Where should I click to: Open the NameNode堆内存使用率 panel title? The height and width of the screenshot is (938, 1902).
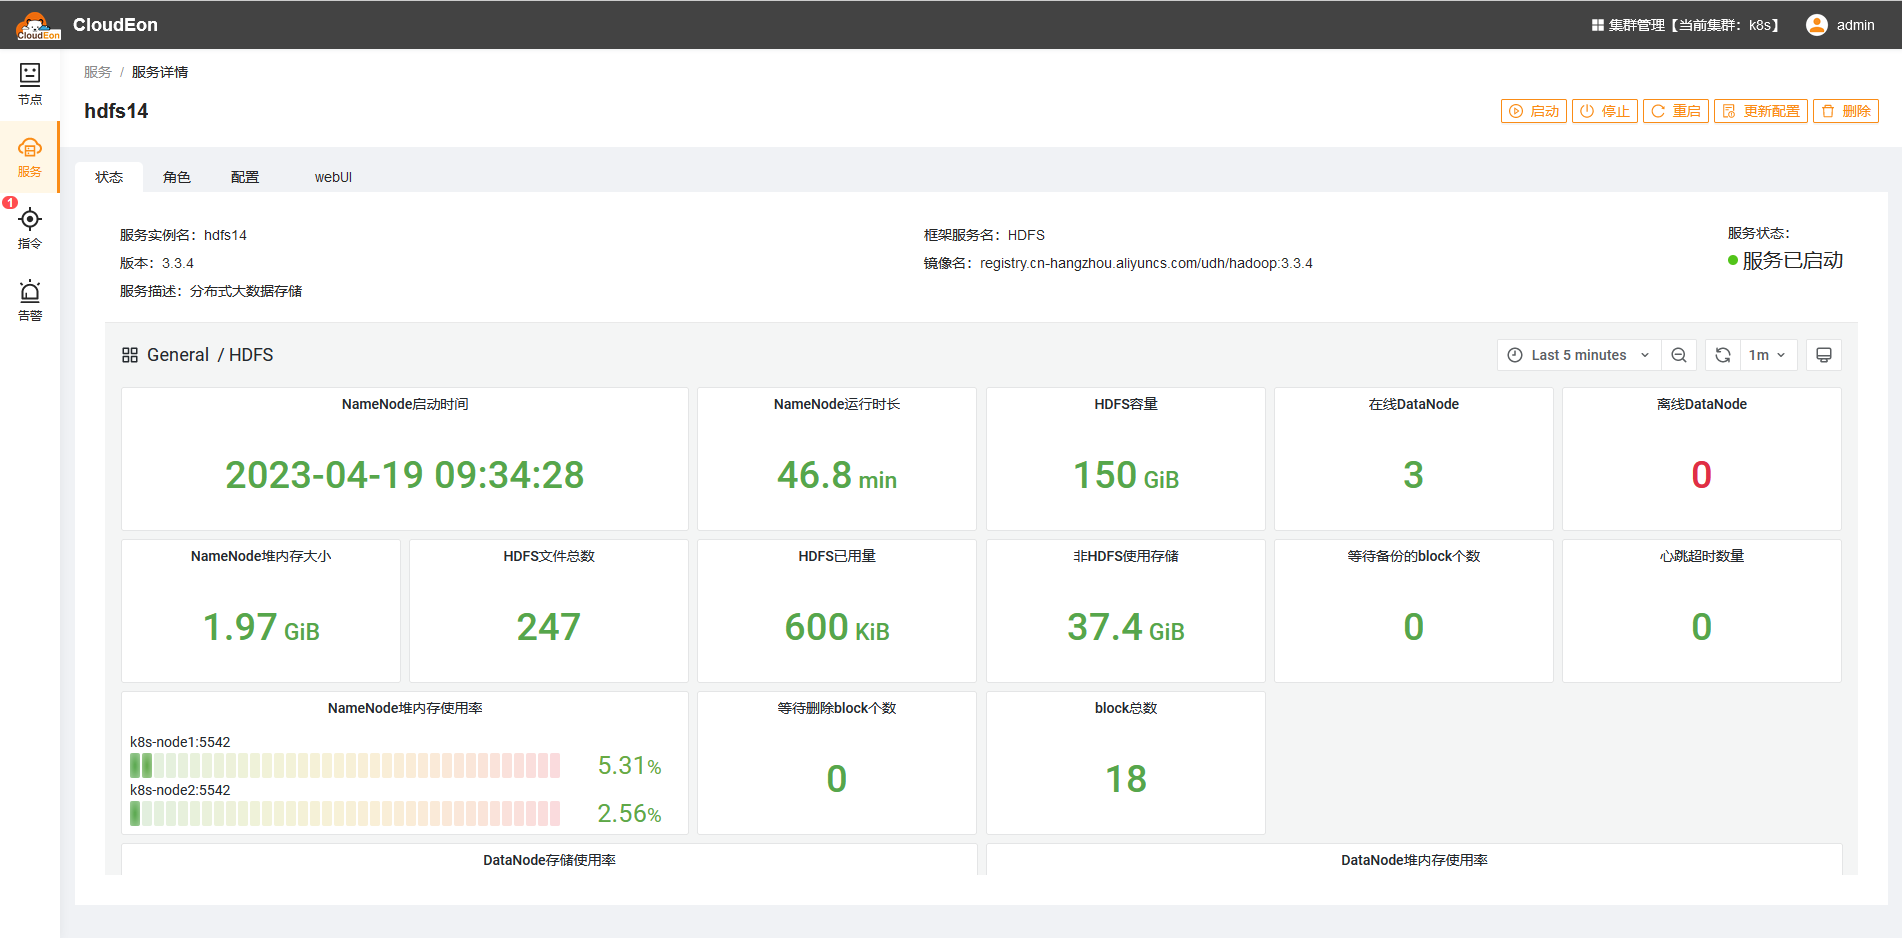coord(405,708)
